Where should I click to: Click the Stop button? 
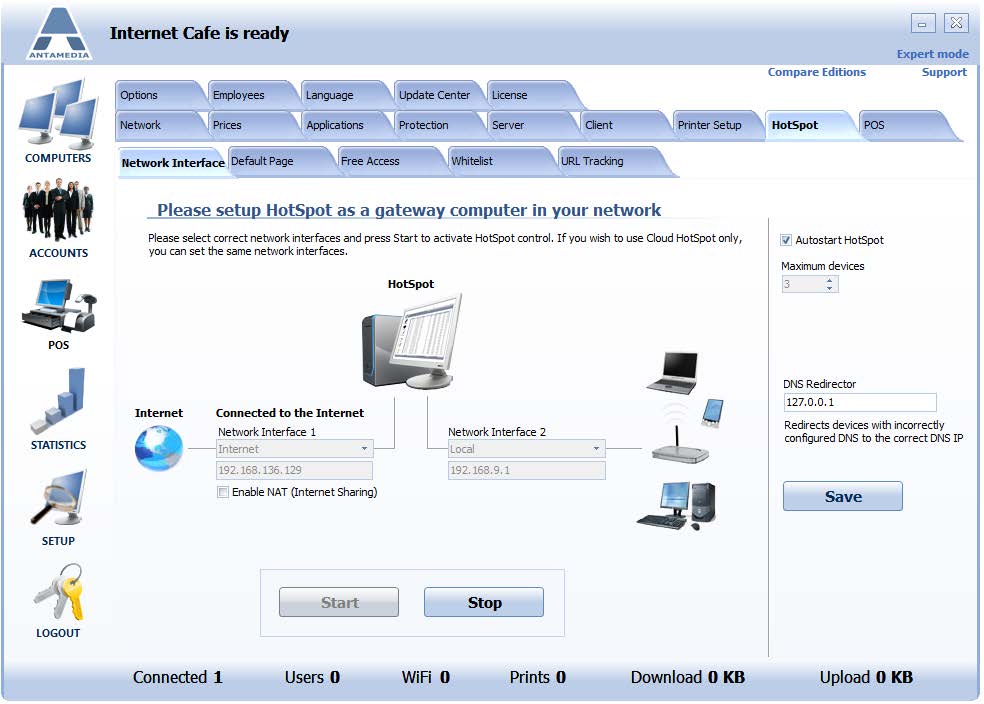484,602
